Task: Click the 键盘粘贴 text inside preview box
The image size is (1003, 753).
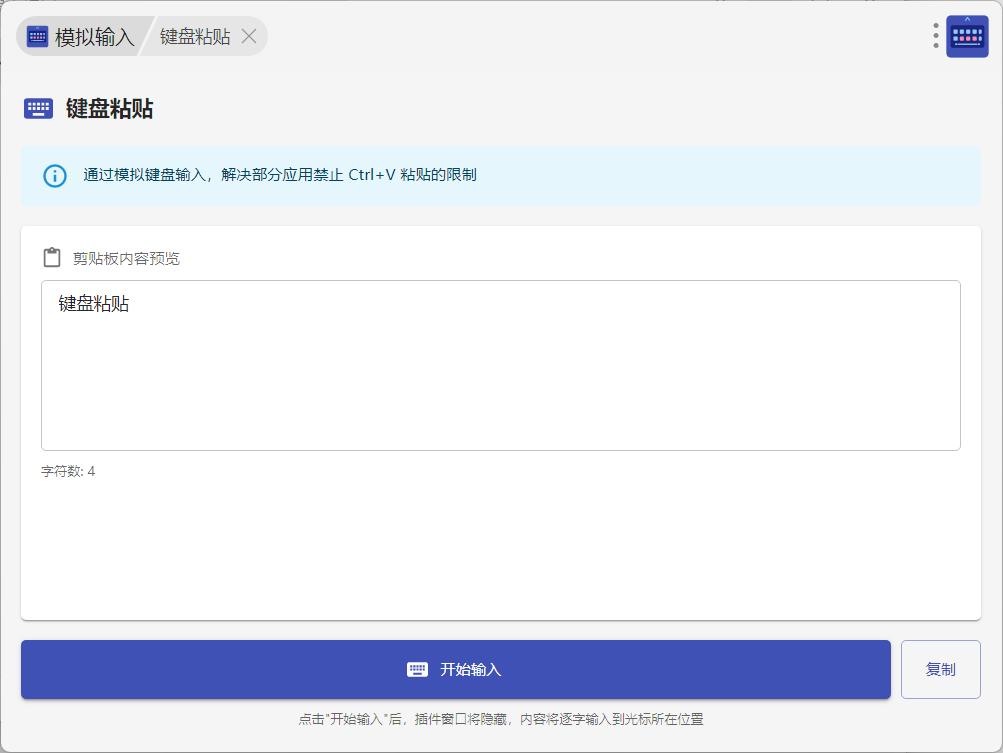Action: click(x=94, y=304)
